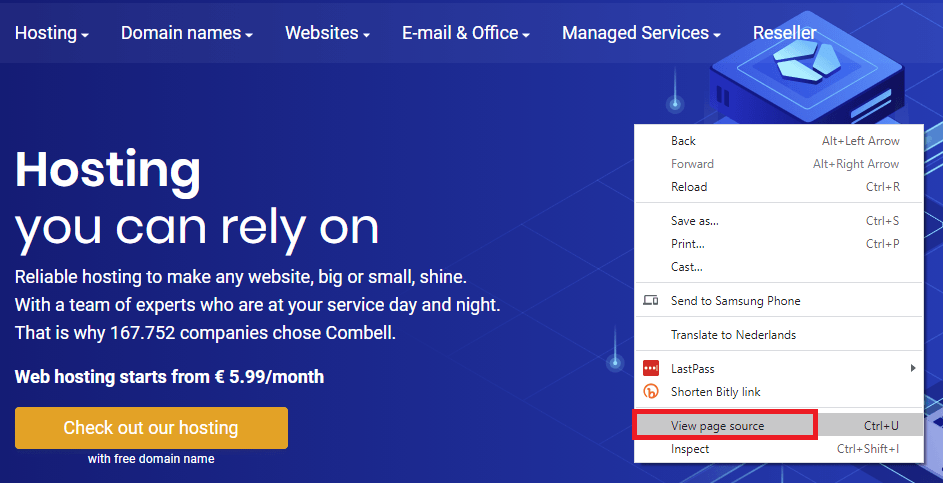The image size is (943, 483).
Task: Open the Hosting navigation dropdown
Action: click(52, 33)
